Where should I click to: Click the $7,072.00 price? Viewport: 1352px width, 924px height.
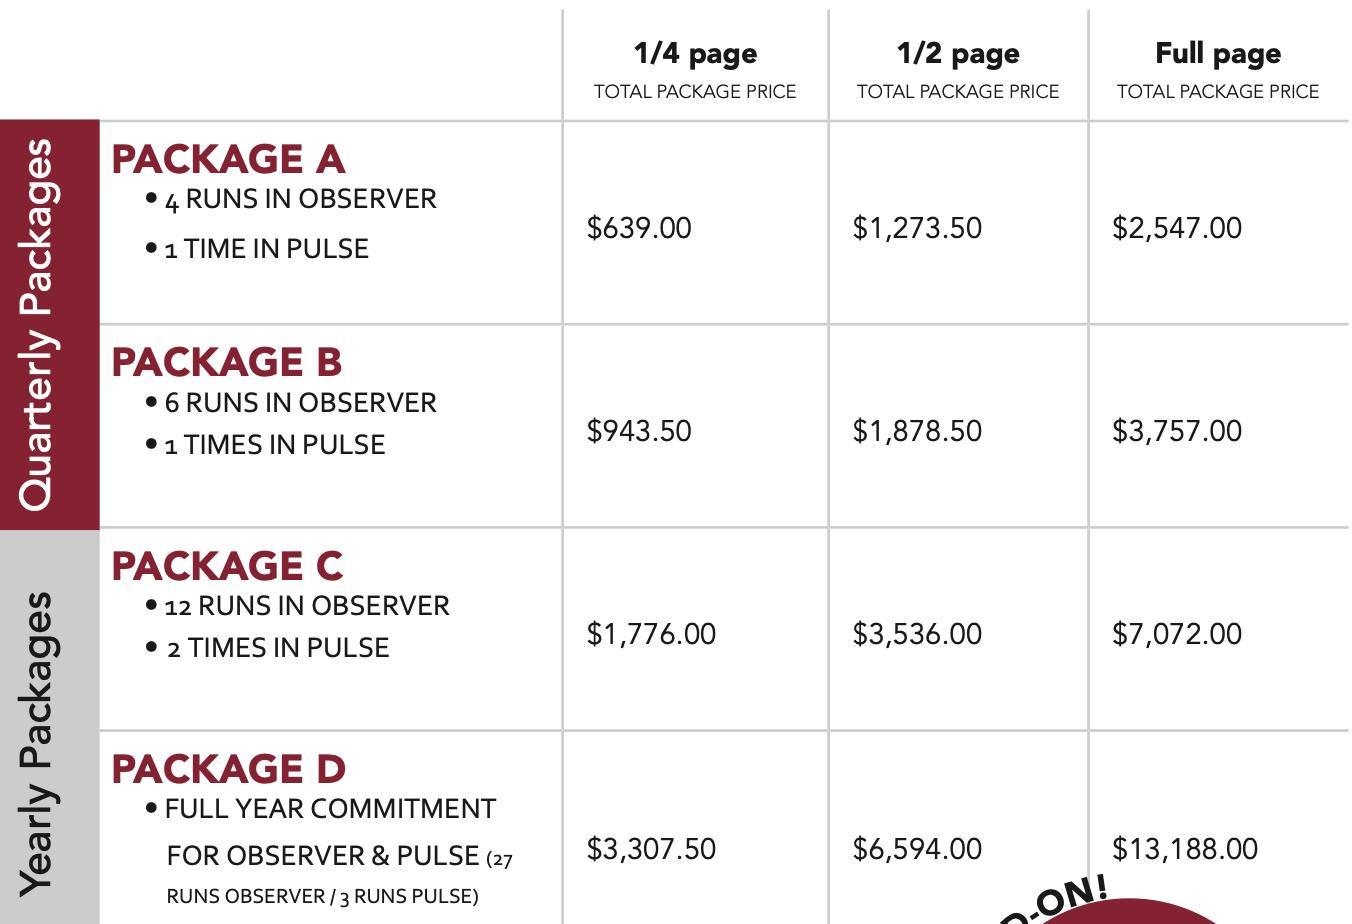pyautogui.click(x=1177, y=634)
